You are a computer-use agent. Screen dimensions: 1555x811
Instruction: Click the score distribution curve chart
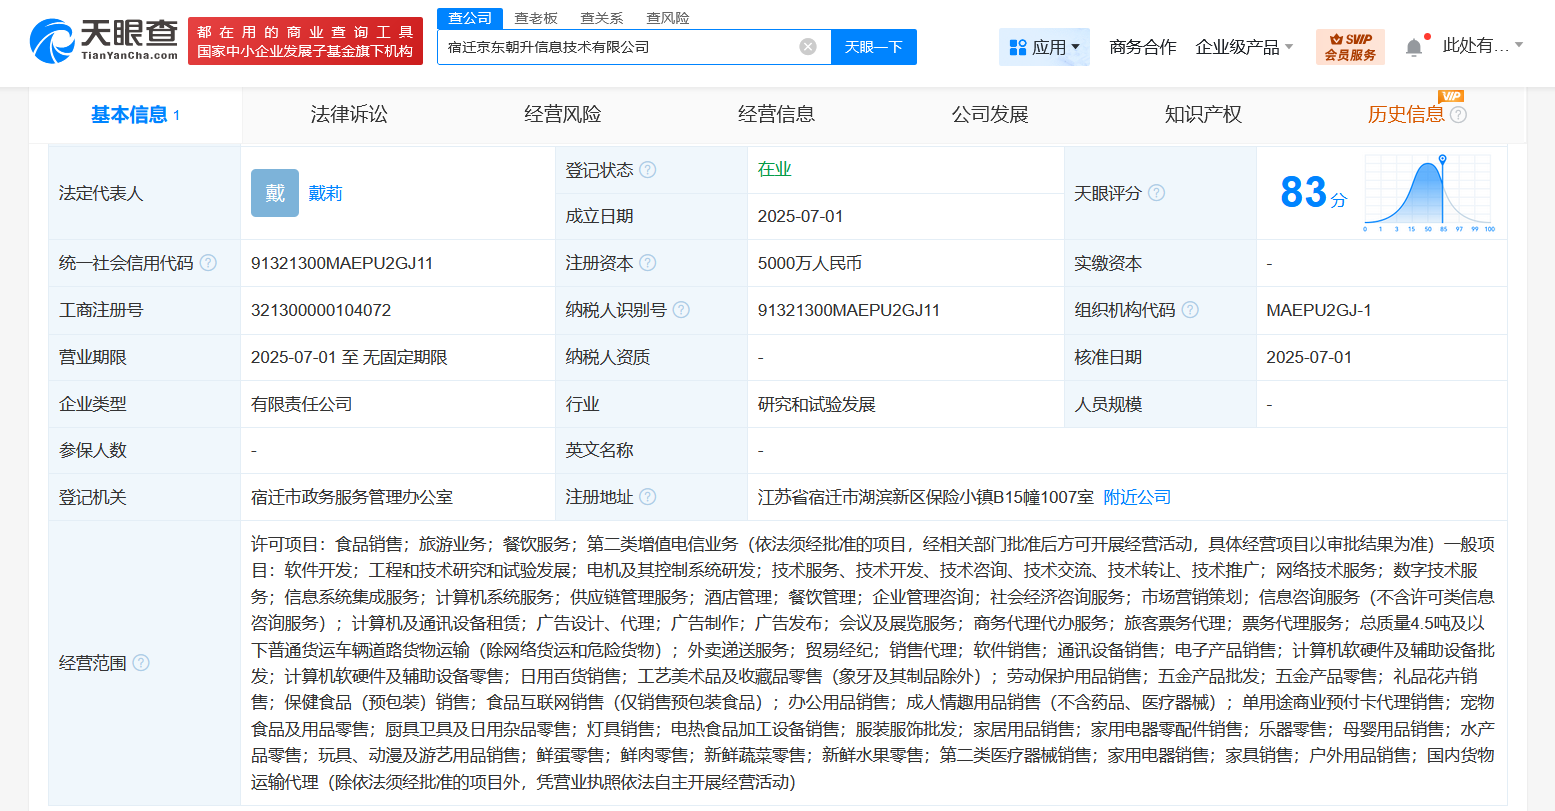point(1429,193)
